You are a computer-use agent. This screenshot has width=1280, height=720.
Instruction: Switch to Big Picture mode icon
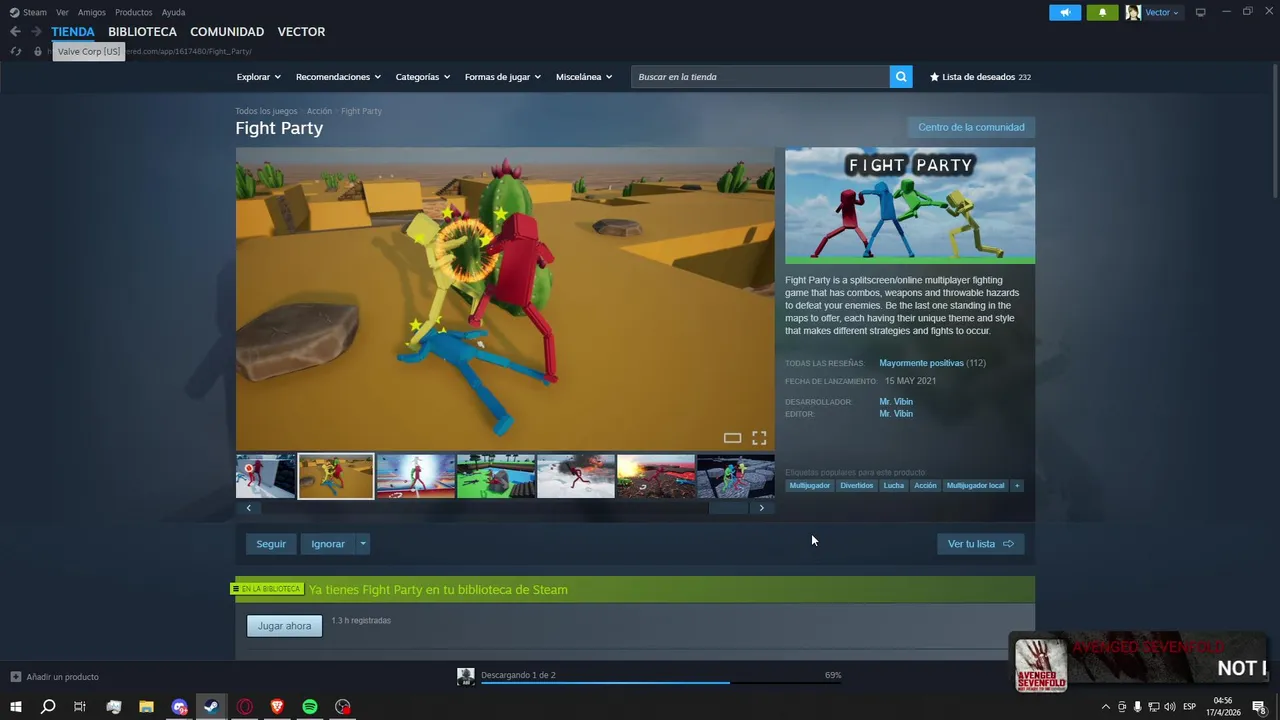pos(1200,12)
